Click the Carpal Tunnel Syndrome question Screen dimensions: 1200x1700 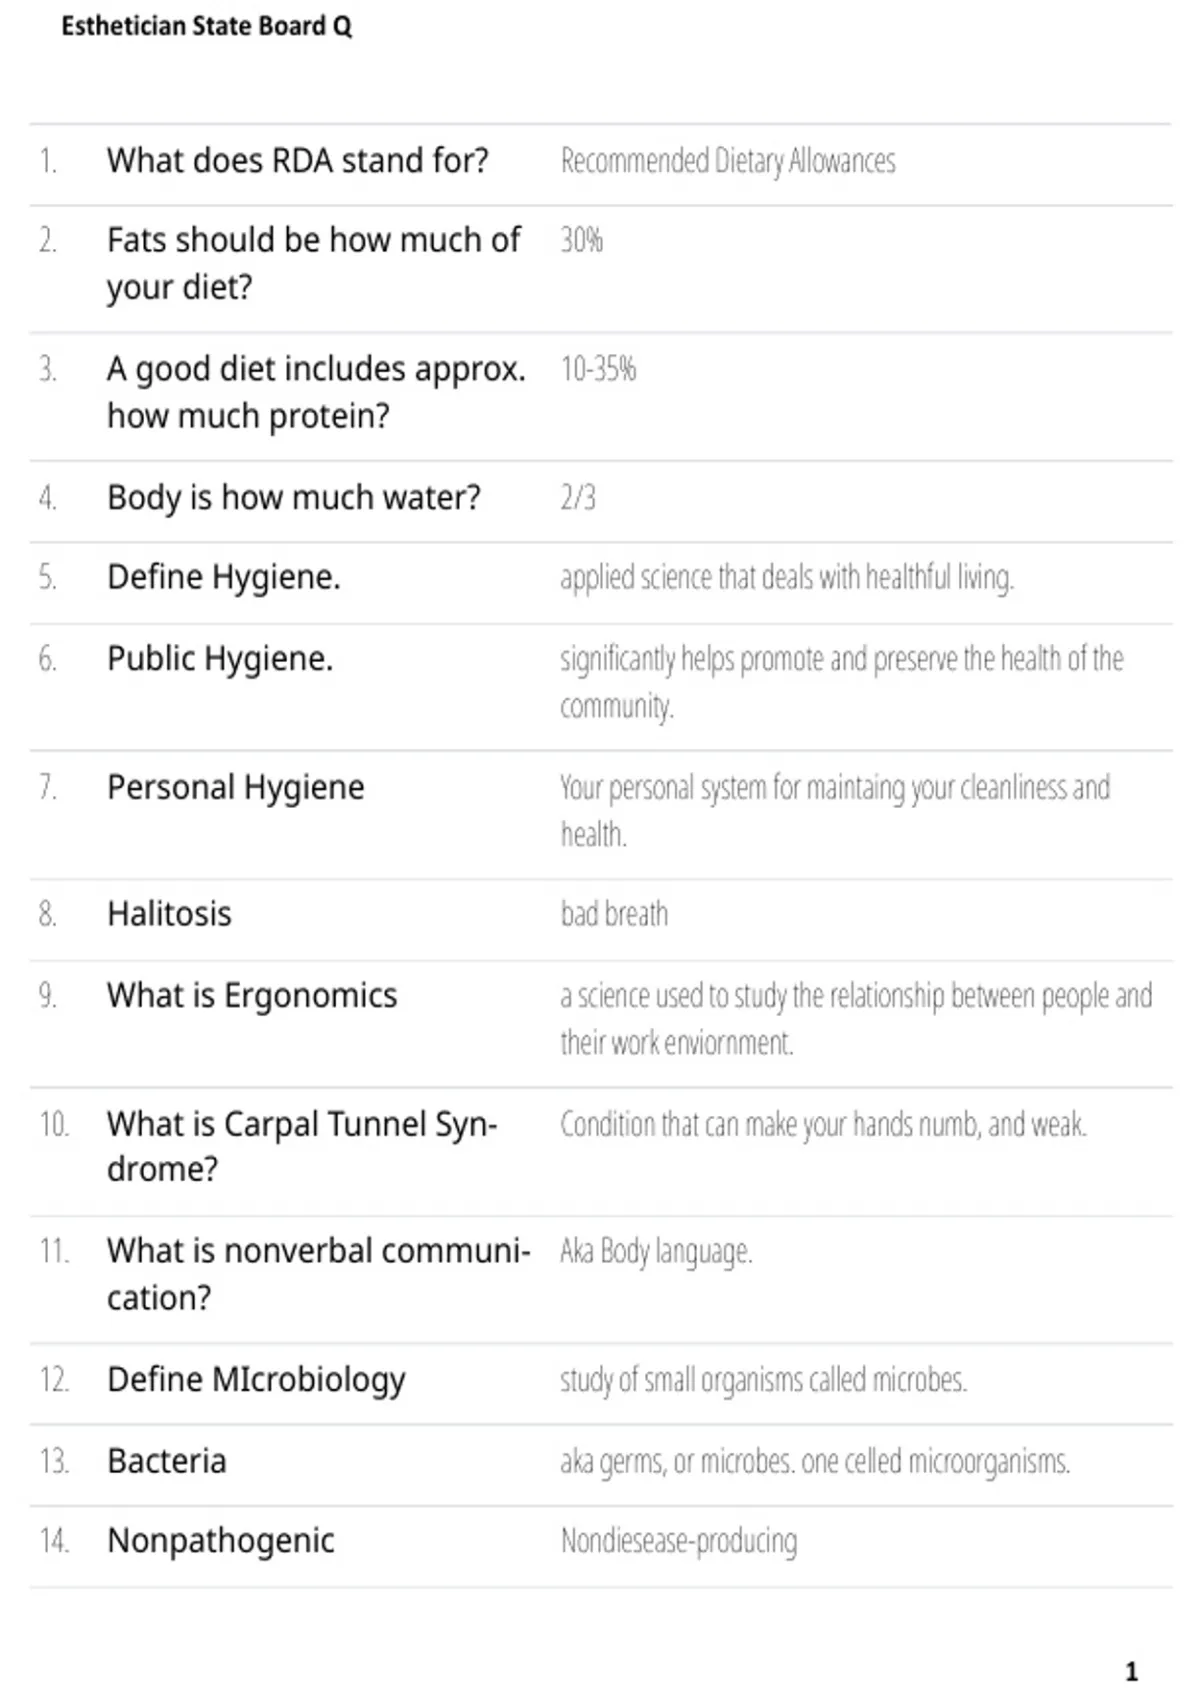[x=302, y=1146]
